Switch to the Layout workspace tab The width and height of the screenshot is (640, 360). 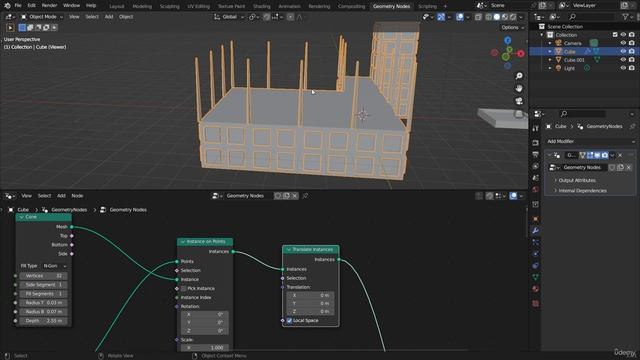click(x=117, y=6)
